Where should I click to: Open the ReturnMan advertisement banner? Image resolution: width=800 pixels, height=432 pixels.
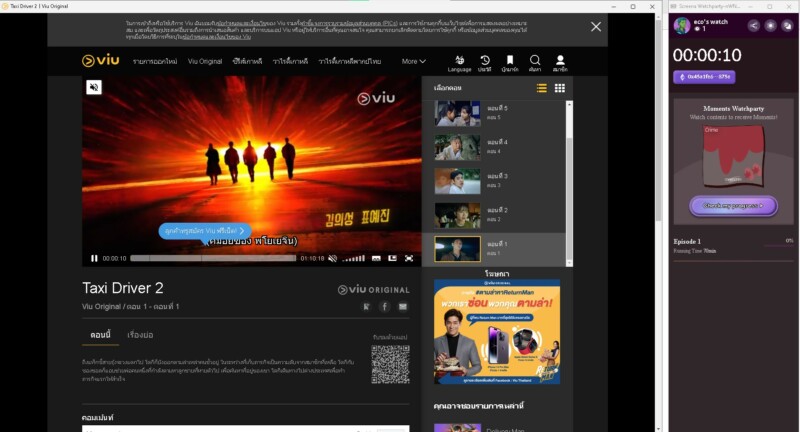(x=497, y=332)
